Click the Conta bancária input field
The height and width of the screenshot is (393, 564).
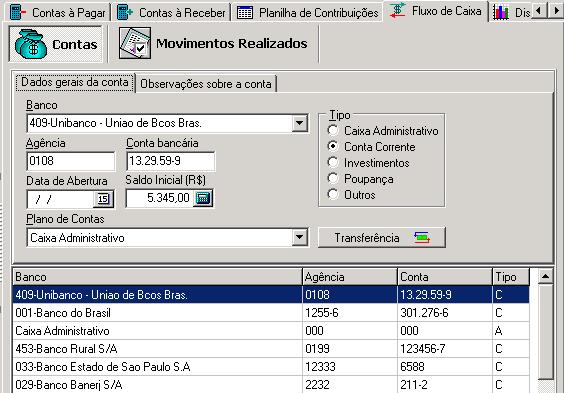click(170, 161)
